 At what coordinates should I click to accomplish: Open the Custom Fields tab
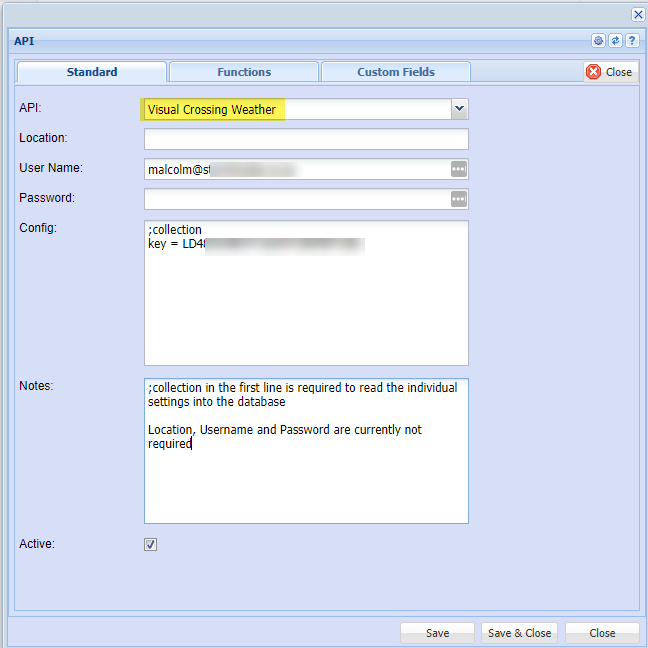click(396, 72)
